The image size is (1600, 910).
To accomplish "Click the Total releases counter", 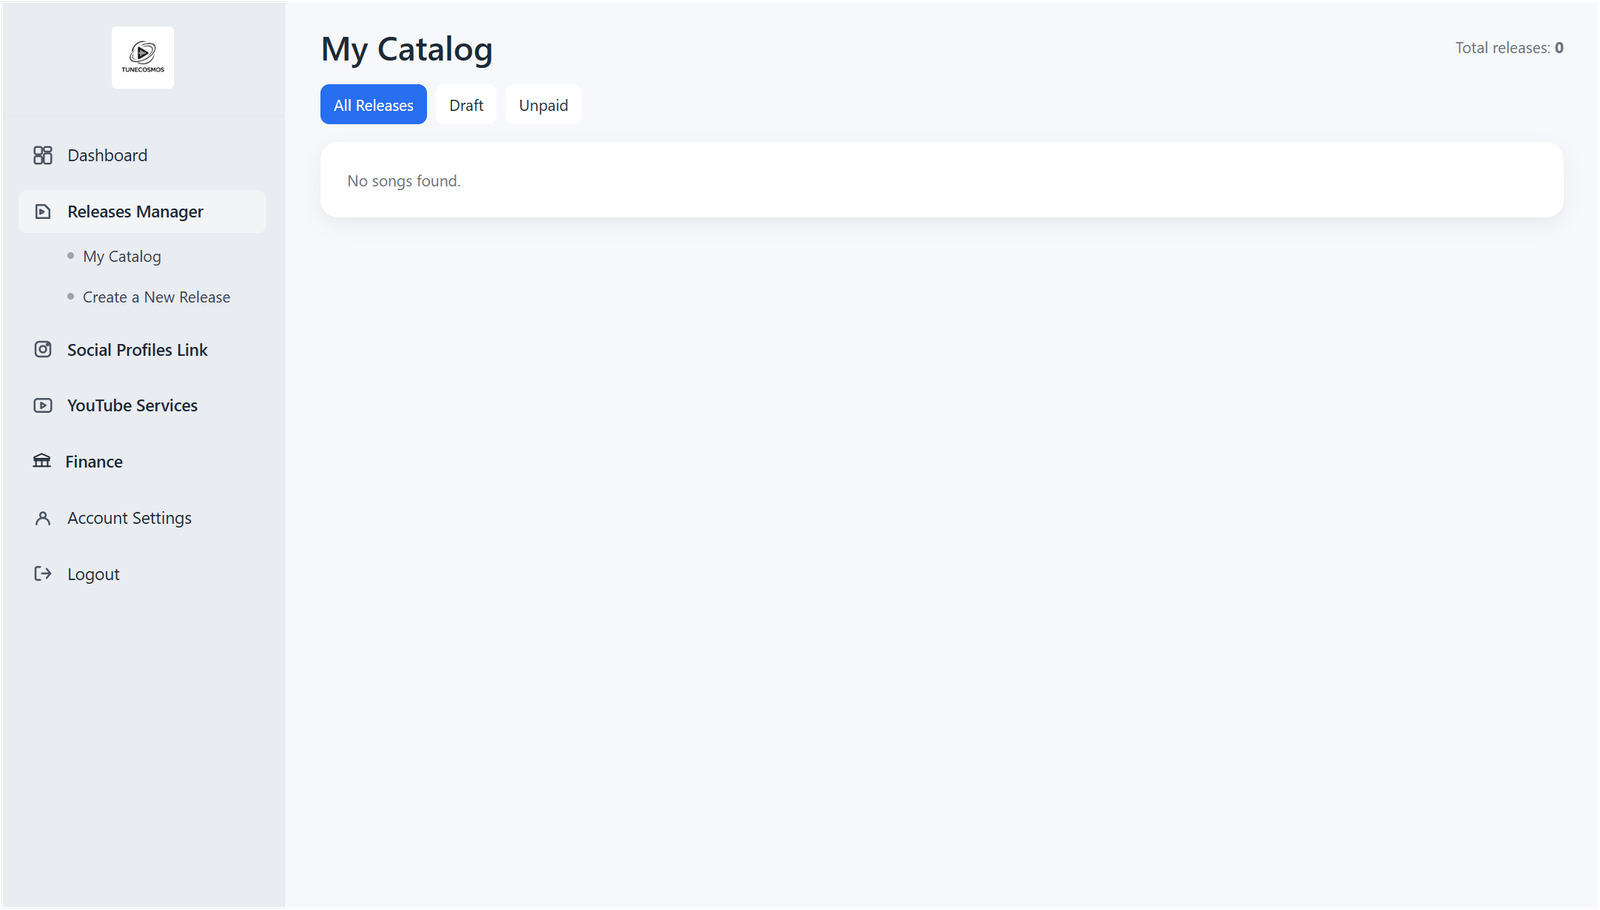I will coord(1508,47).
